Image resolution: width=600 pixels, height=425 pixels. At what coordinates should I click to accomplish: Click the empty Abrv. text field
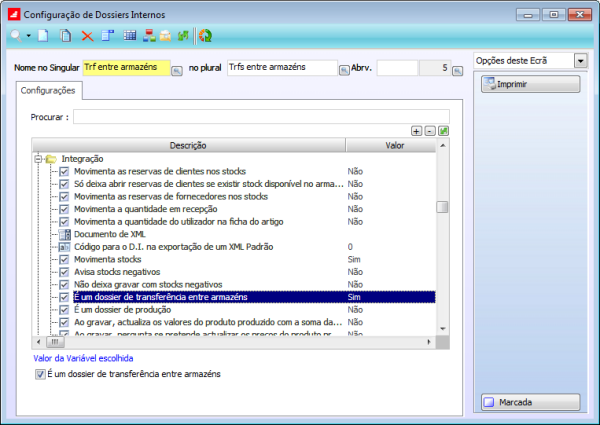point(397,68)
